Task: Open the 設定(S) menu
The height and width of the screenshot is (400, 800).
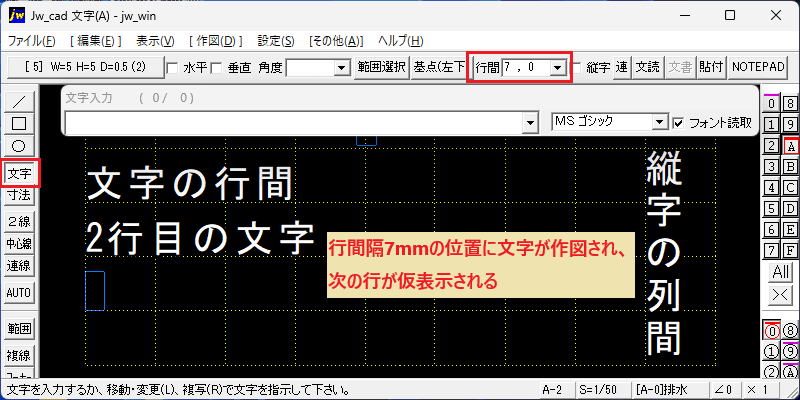Action: coord(276,41)
